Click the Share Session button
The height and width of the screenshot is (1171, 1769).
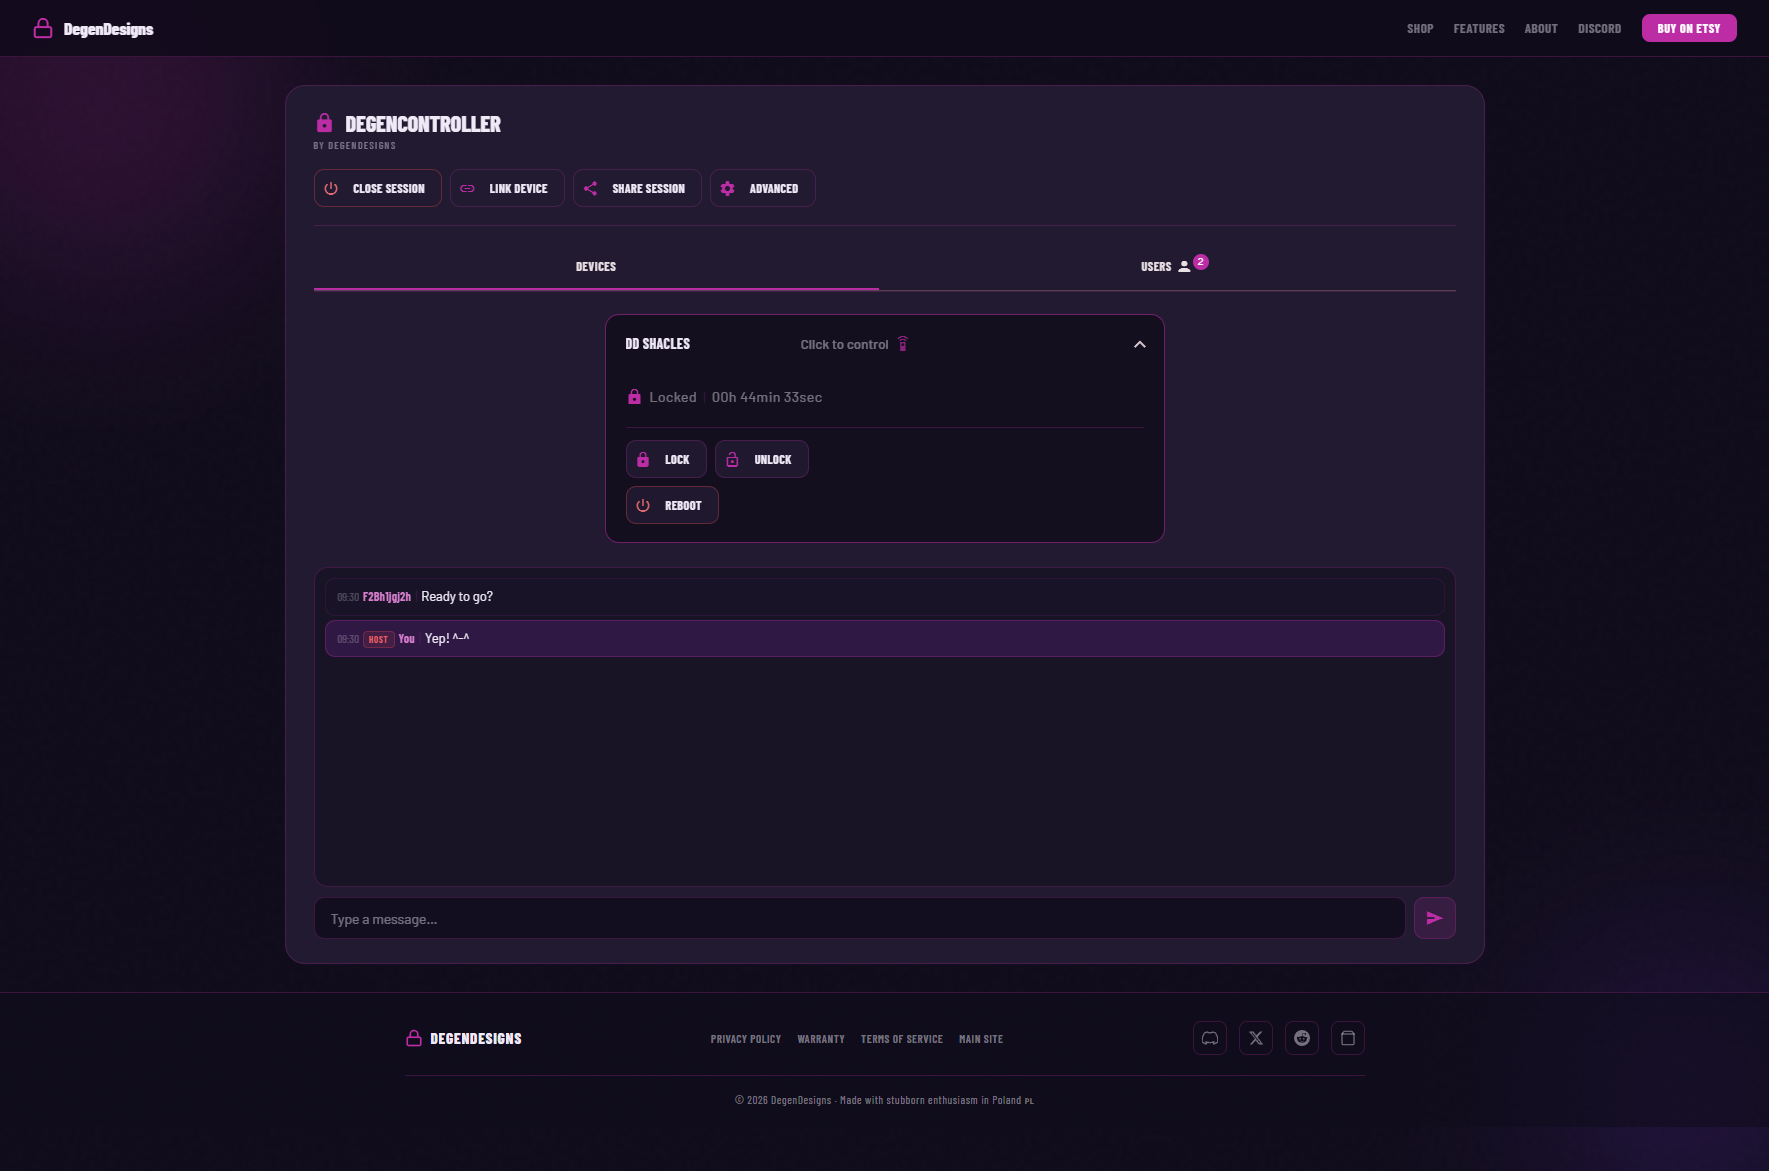pyautogui.click(x=637, y=188)
